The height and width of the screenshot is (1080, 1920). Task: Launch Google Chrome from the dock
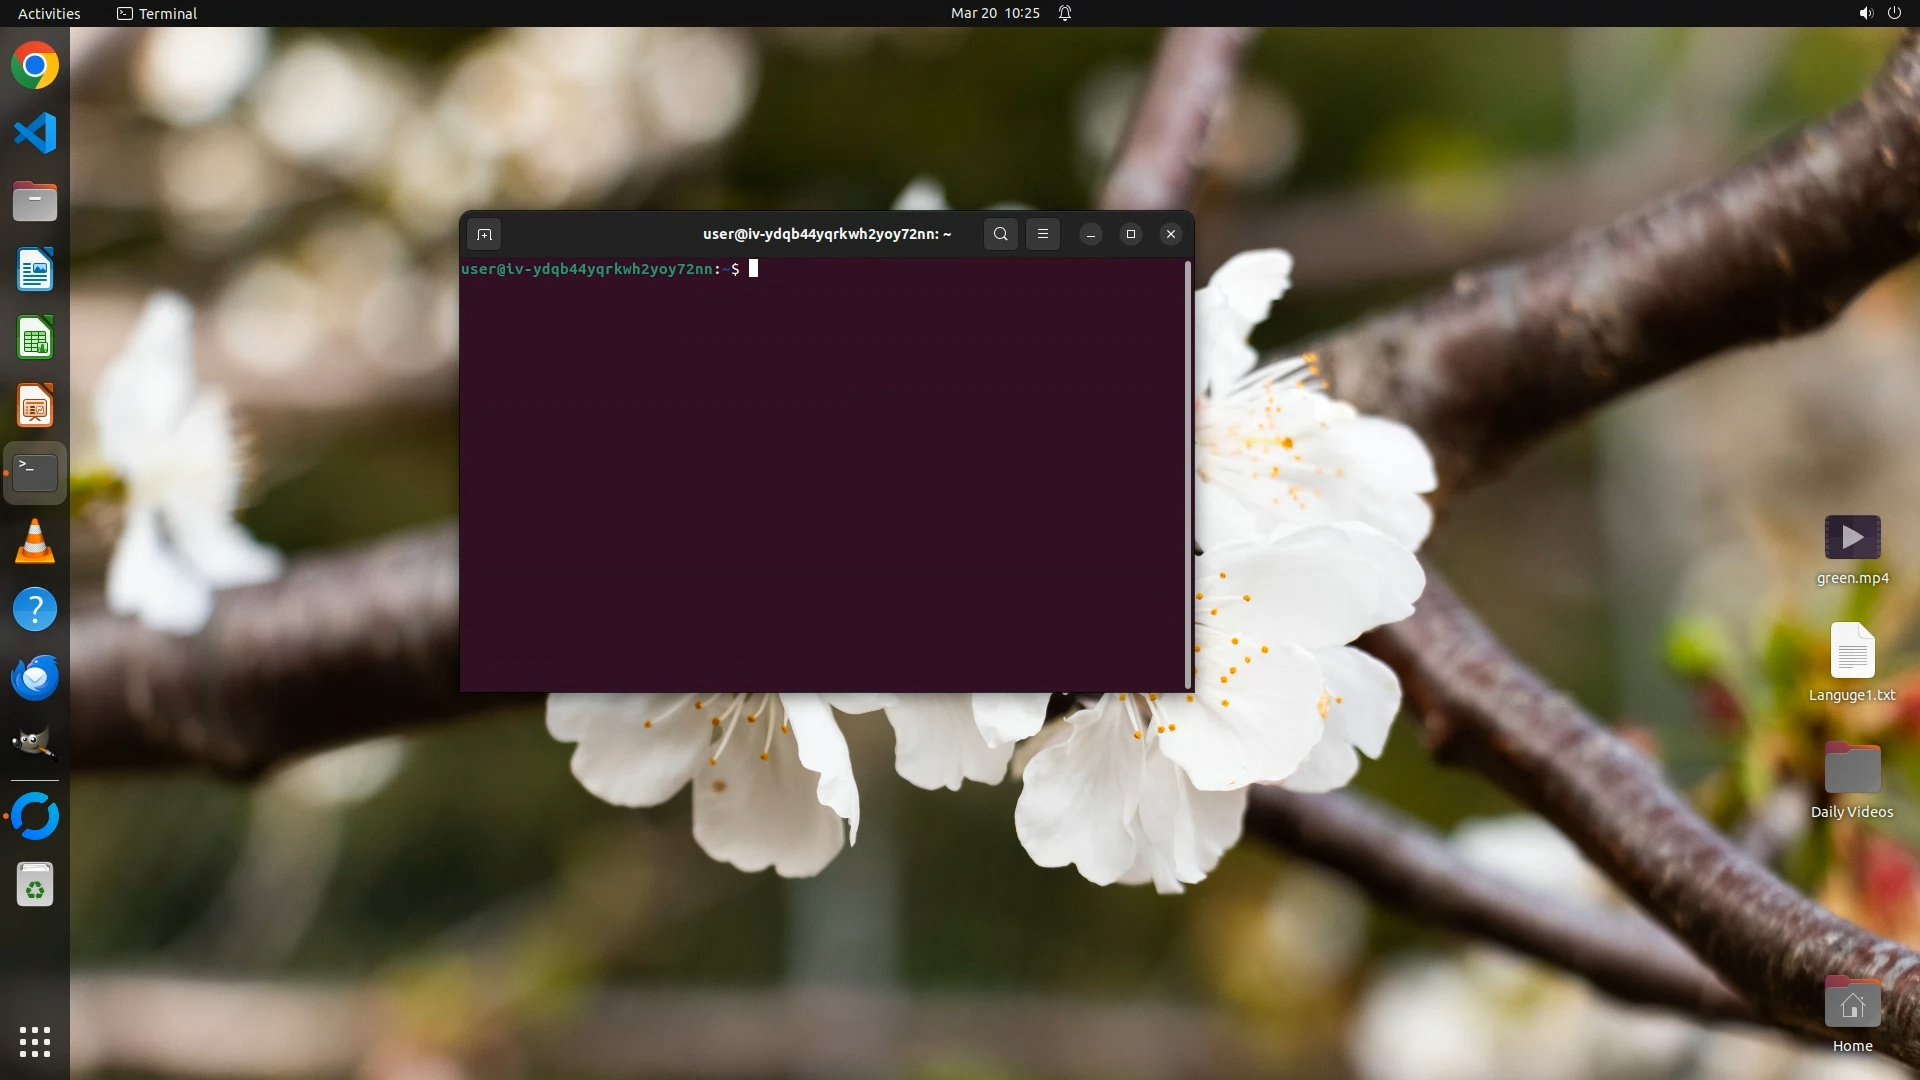coord(35,66)
